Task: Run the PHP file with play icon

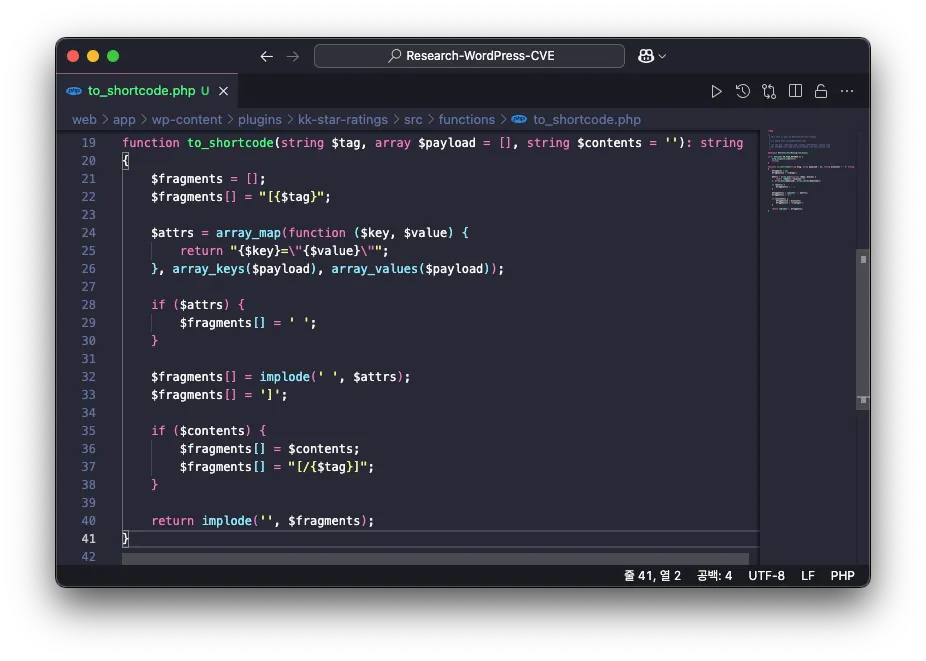Action: click(x=716, y=91)
